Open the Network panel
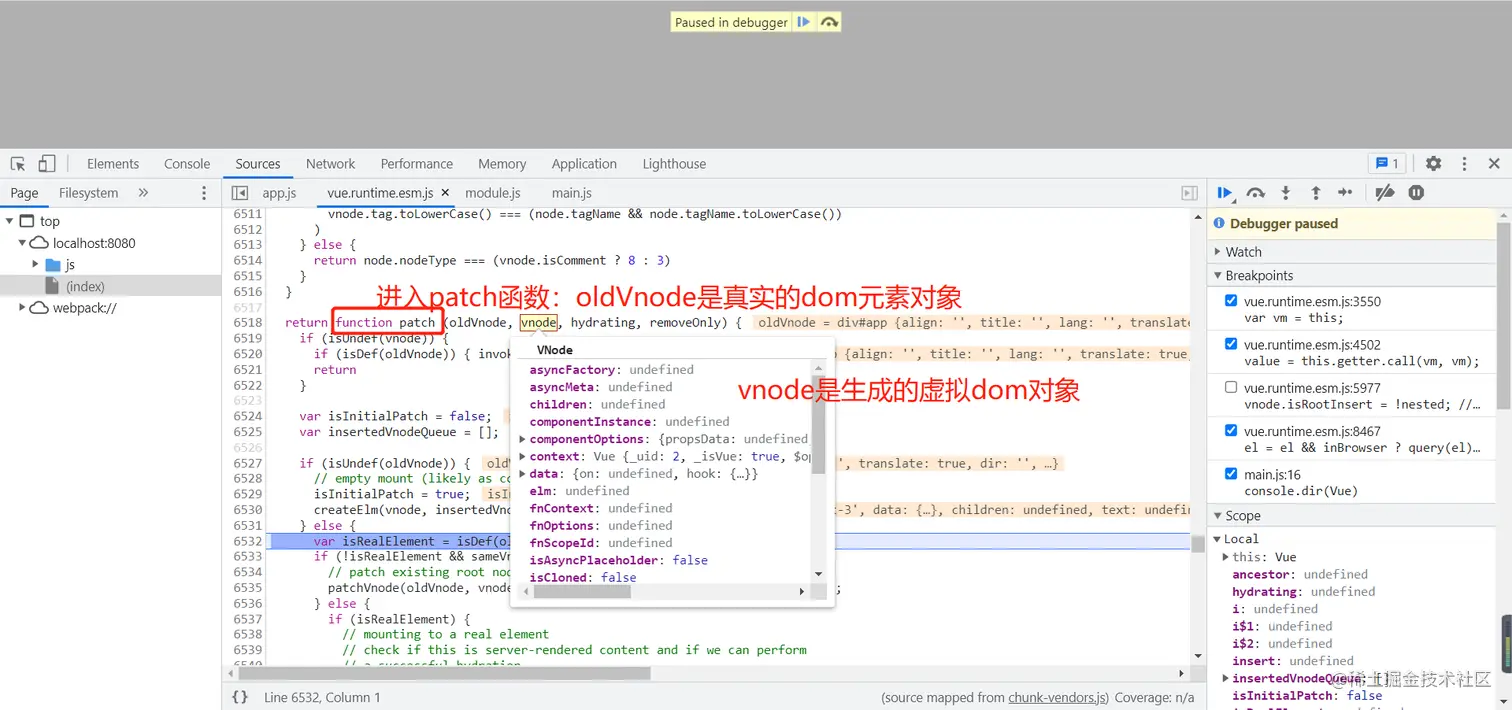The image size is (1512, 710). [331, 164]
